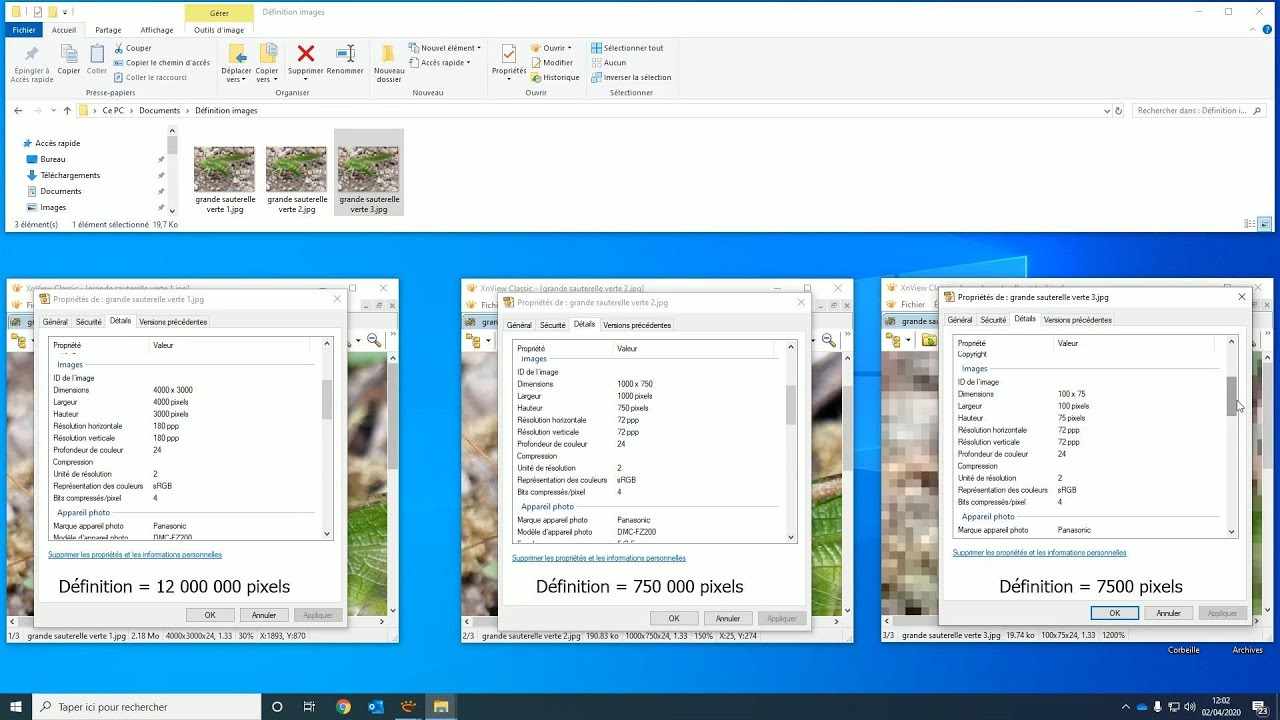Refresh the Explorer address bar
This screenshot has height=720, width=1280.
click(x=1118, y=111)
